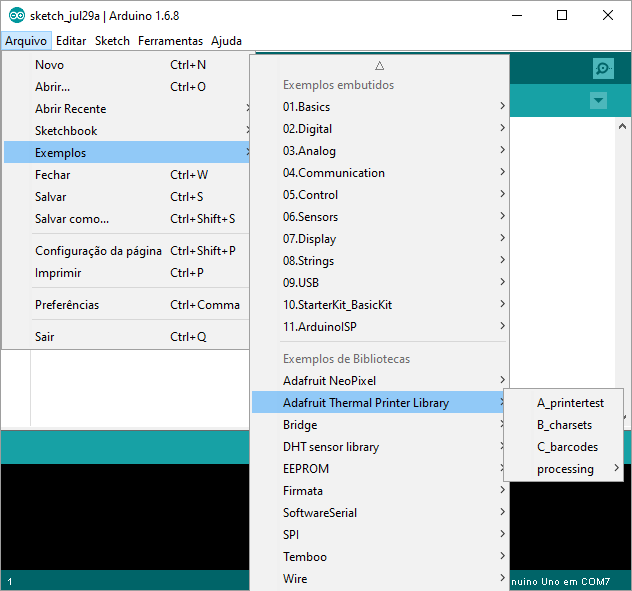
Task: Choose Salvar como... entry
Action: pos(127,219)
